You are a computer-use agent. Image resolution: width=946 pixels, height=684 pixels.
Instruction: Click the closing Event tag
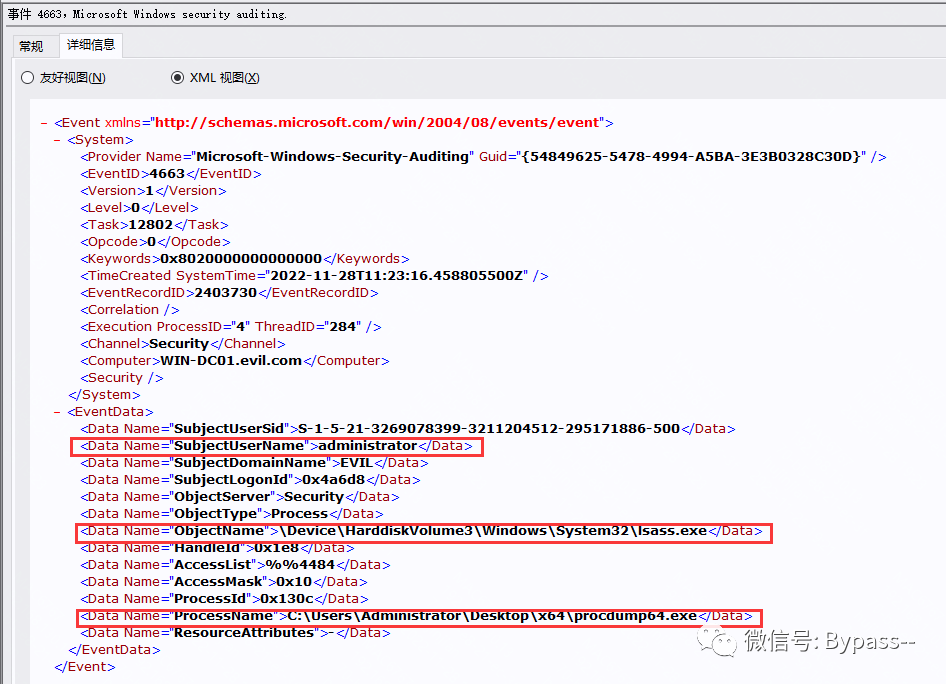[84, 667]
